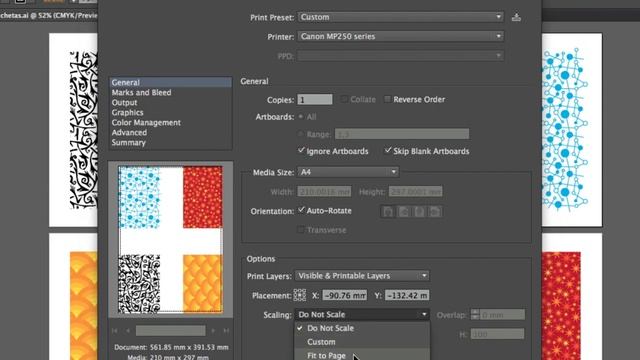
Task: Select the portrait up orientation icon
Action: [388, 211]
